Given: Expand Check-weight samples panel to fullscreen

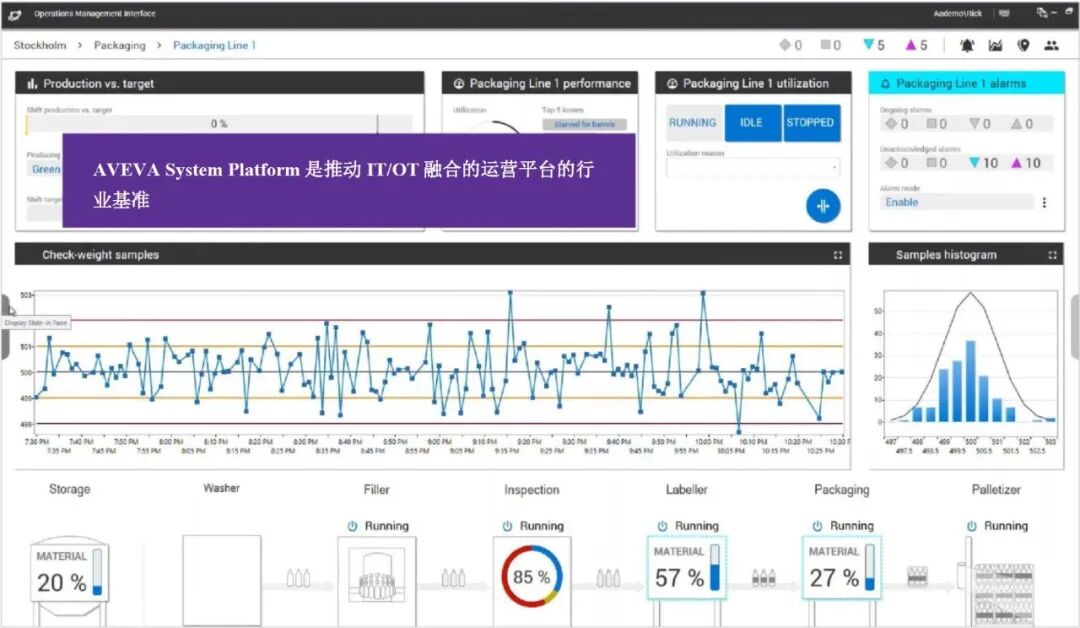Looking at the screenshot, I should 838,255.
